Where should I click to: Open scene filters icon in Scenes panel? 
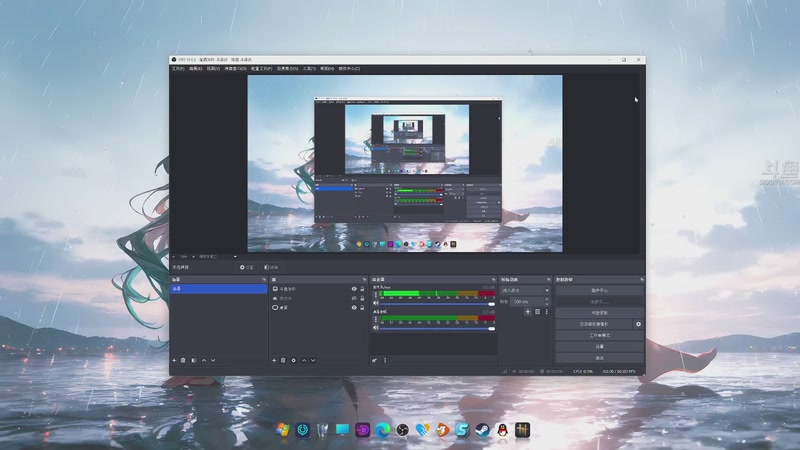(193, 360)
